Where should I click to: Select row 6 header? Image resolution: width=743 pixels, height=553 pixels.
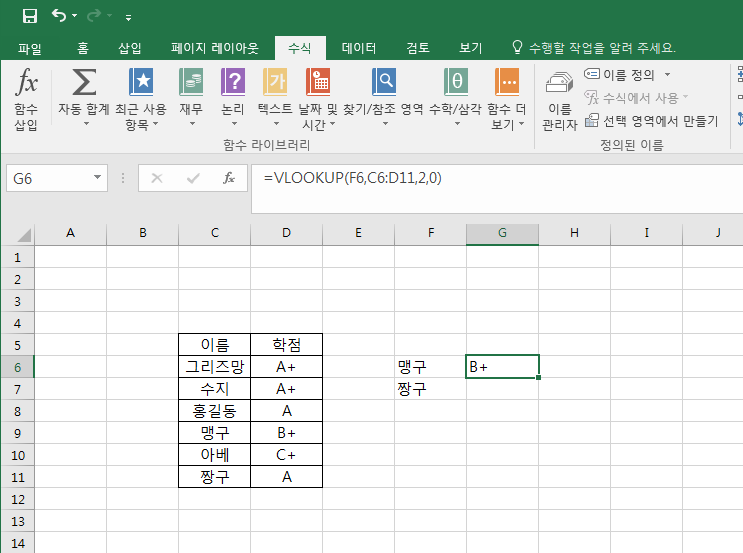pyautogui.click(x=18, y=367)
